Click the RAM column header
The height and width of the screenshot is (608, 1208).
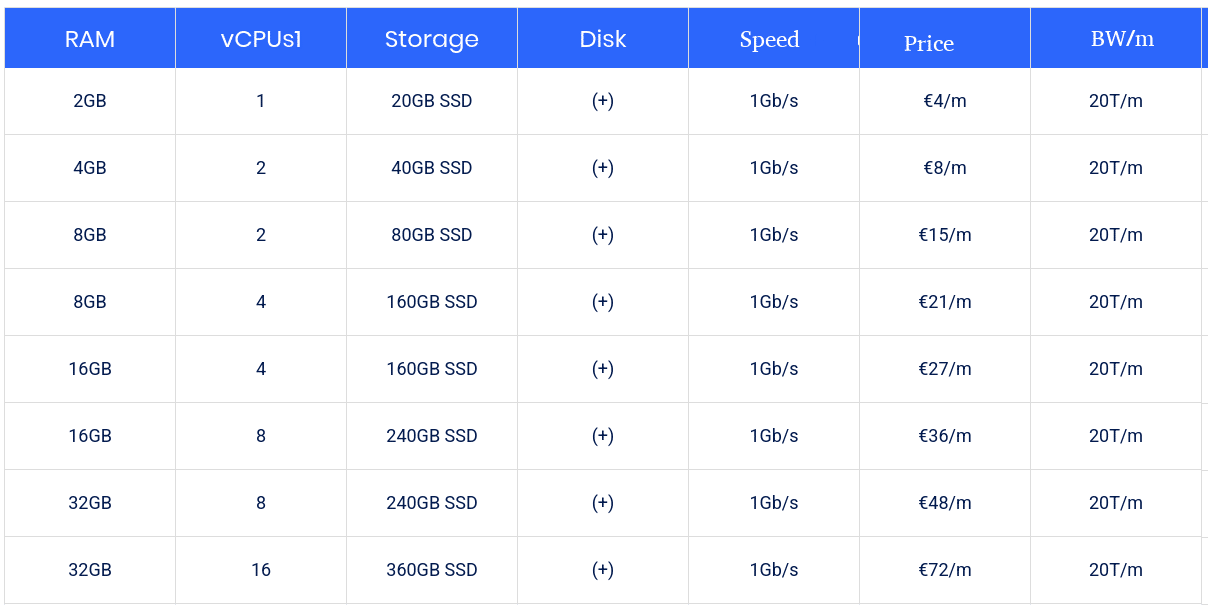point(90,39)
